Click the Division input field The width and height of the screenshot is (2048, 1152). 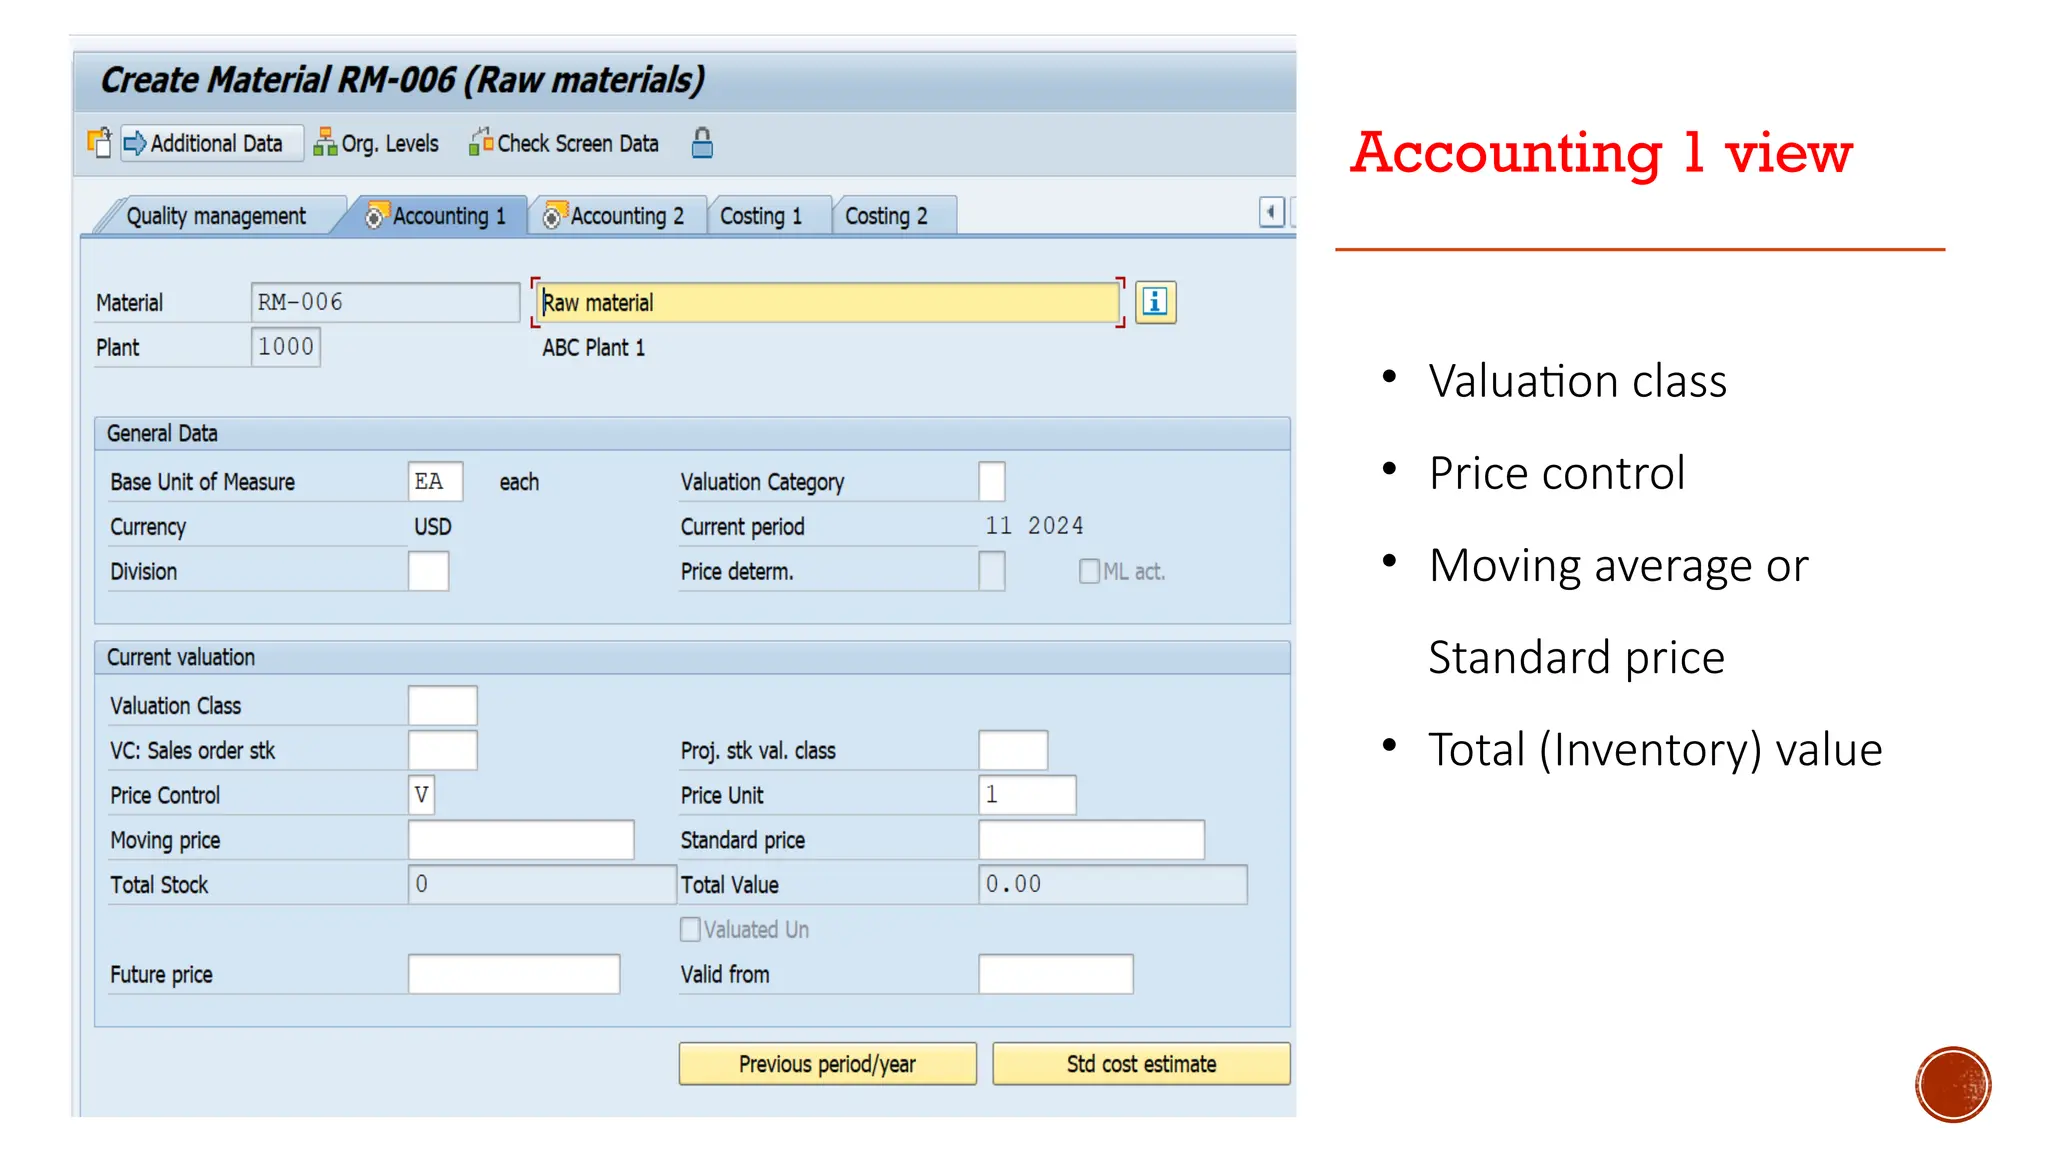tap(428, 571)
